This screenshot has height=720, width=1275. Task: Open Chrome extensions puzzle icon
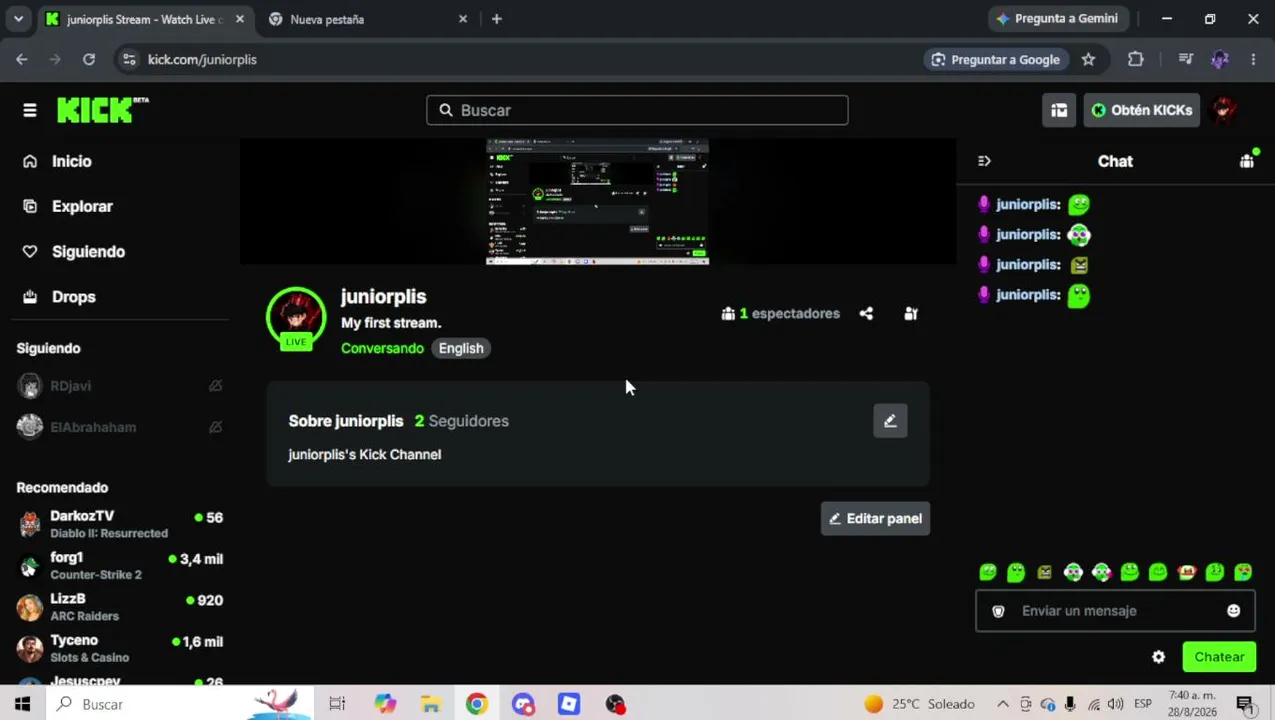1136,60
